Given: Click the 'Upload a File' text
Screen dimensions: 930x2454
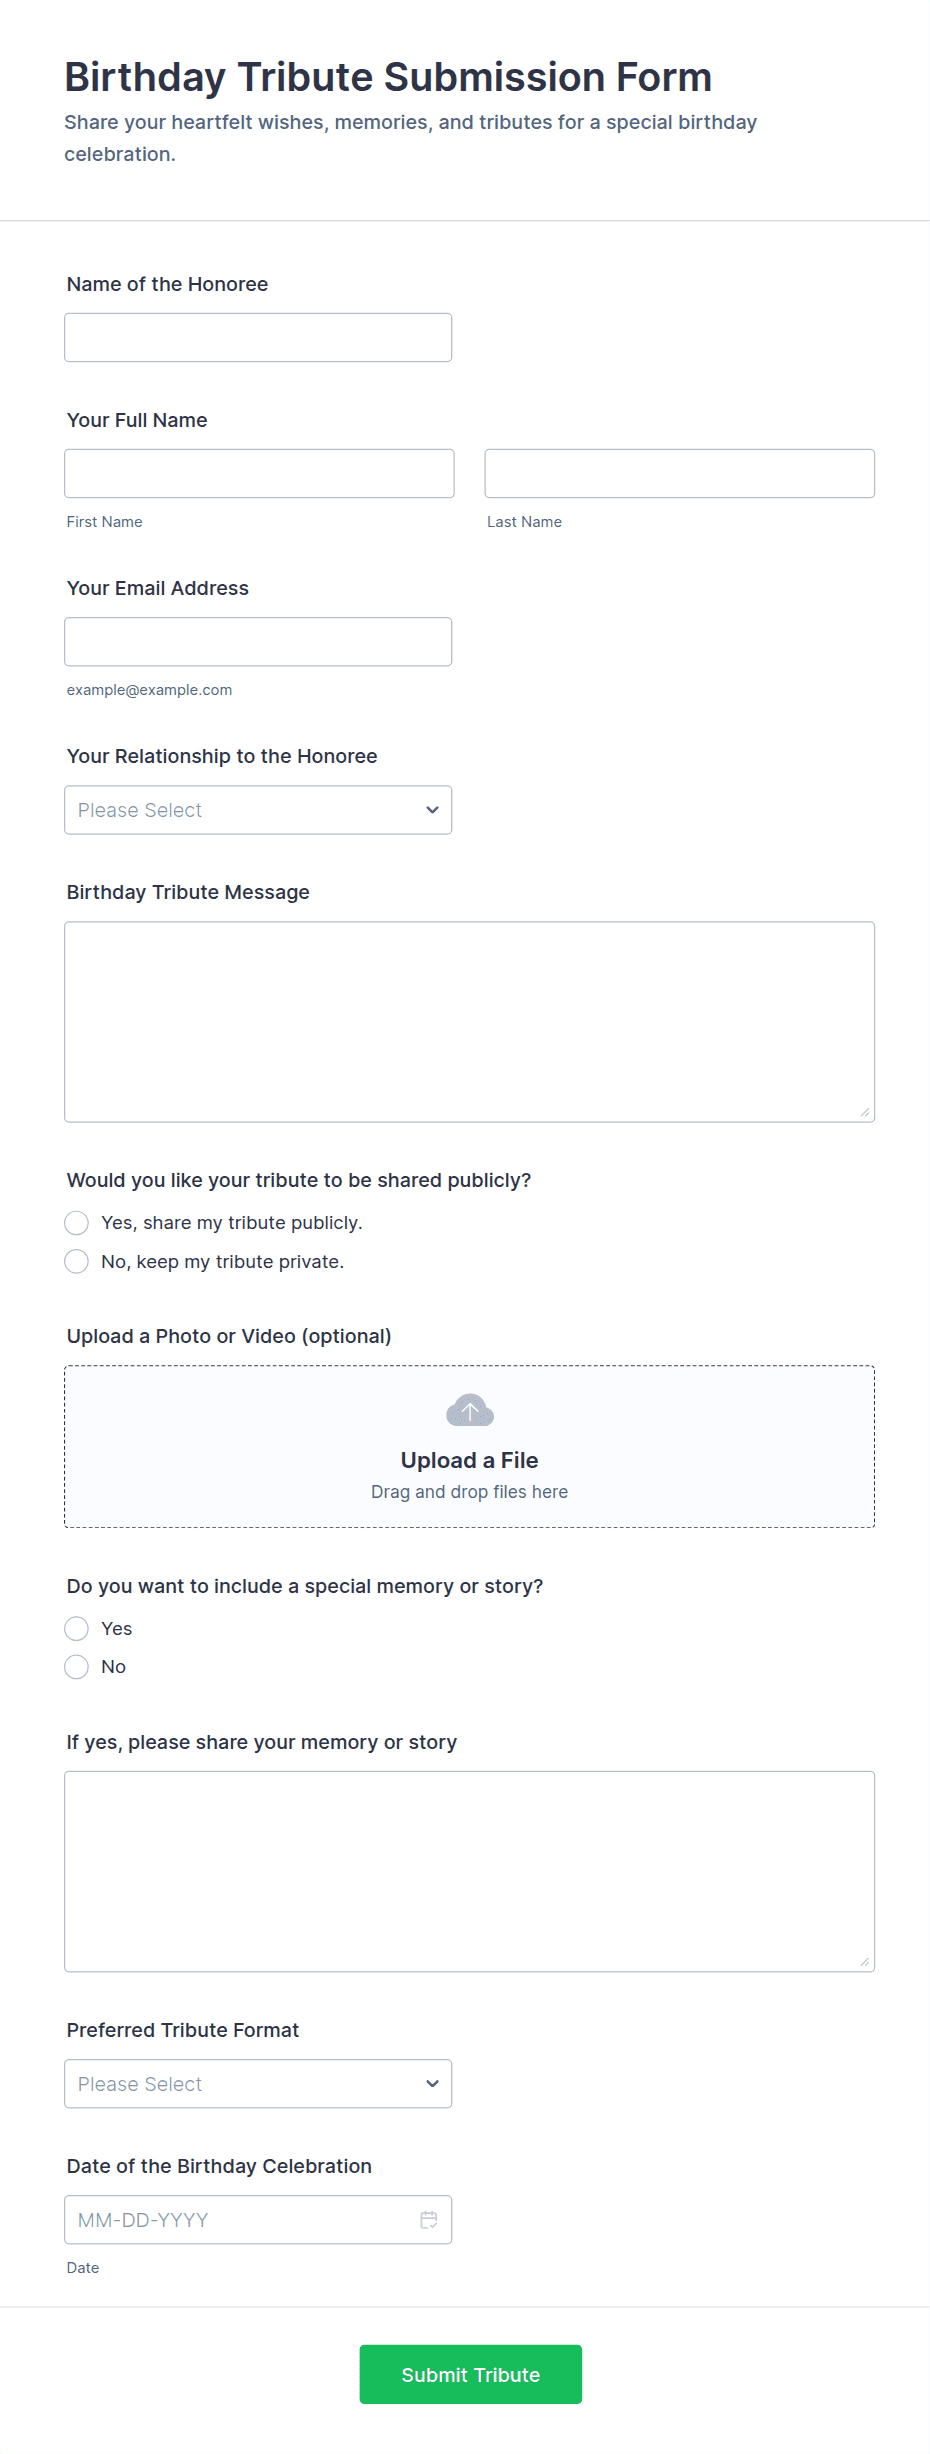Looking at the screenshot, I should tap(469, 1460).
